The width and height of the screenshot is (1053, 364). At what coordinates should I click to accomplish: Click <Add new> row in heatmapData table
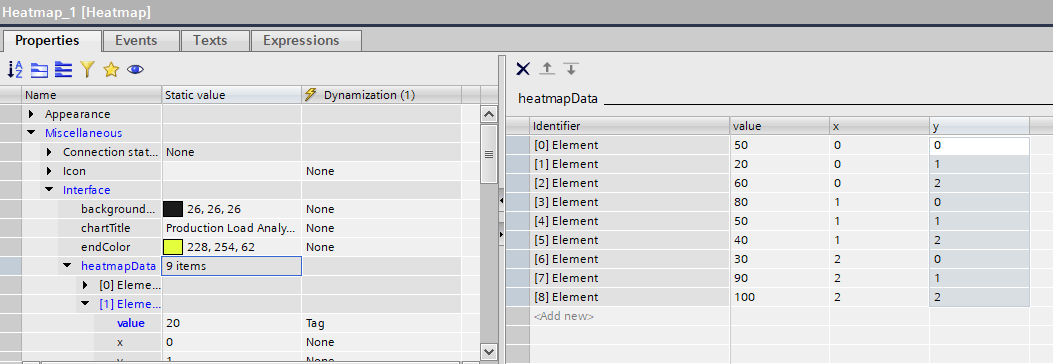563,316
